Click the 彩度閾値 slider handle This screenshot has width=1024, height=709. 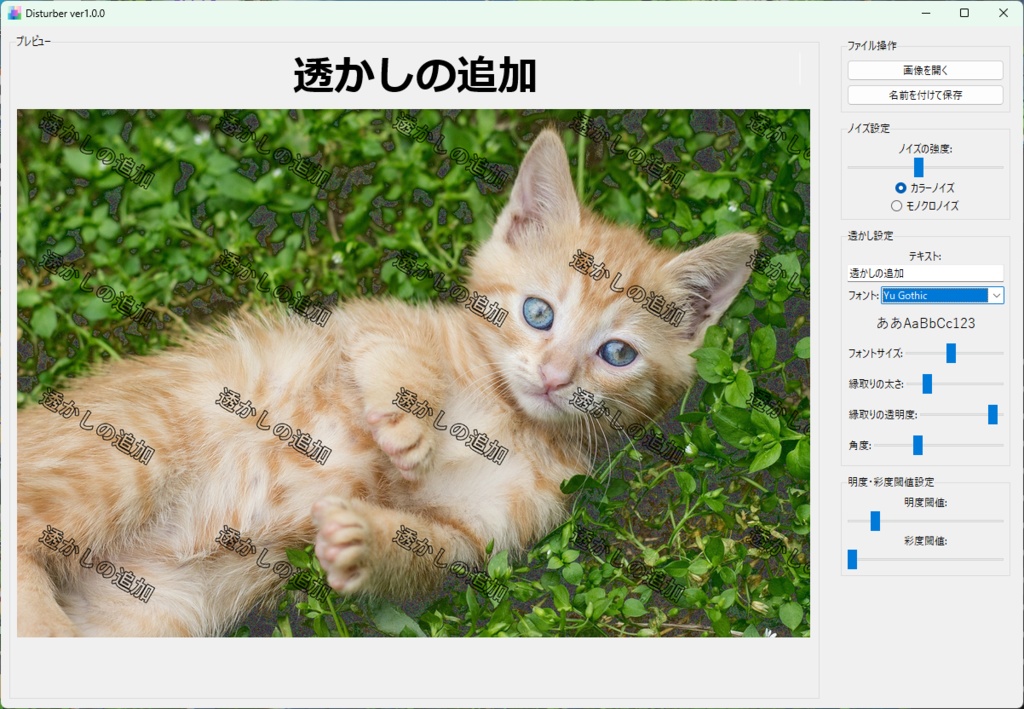[852, 559]
